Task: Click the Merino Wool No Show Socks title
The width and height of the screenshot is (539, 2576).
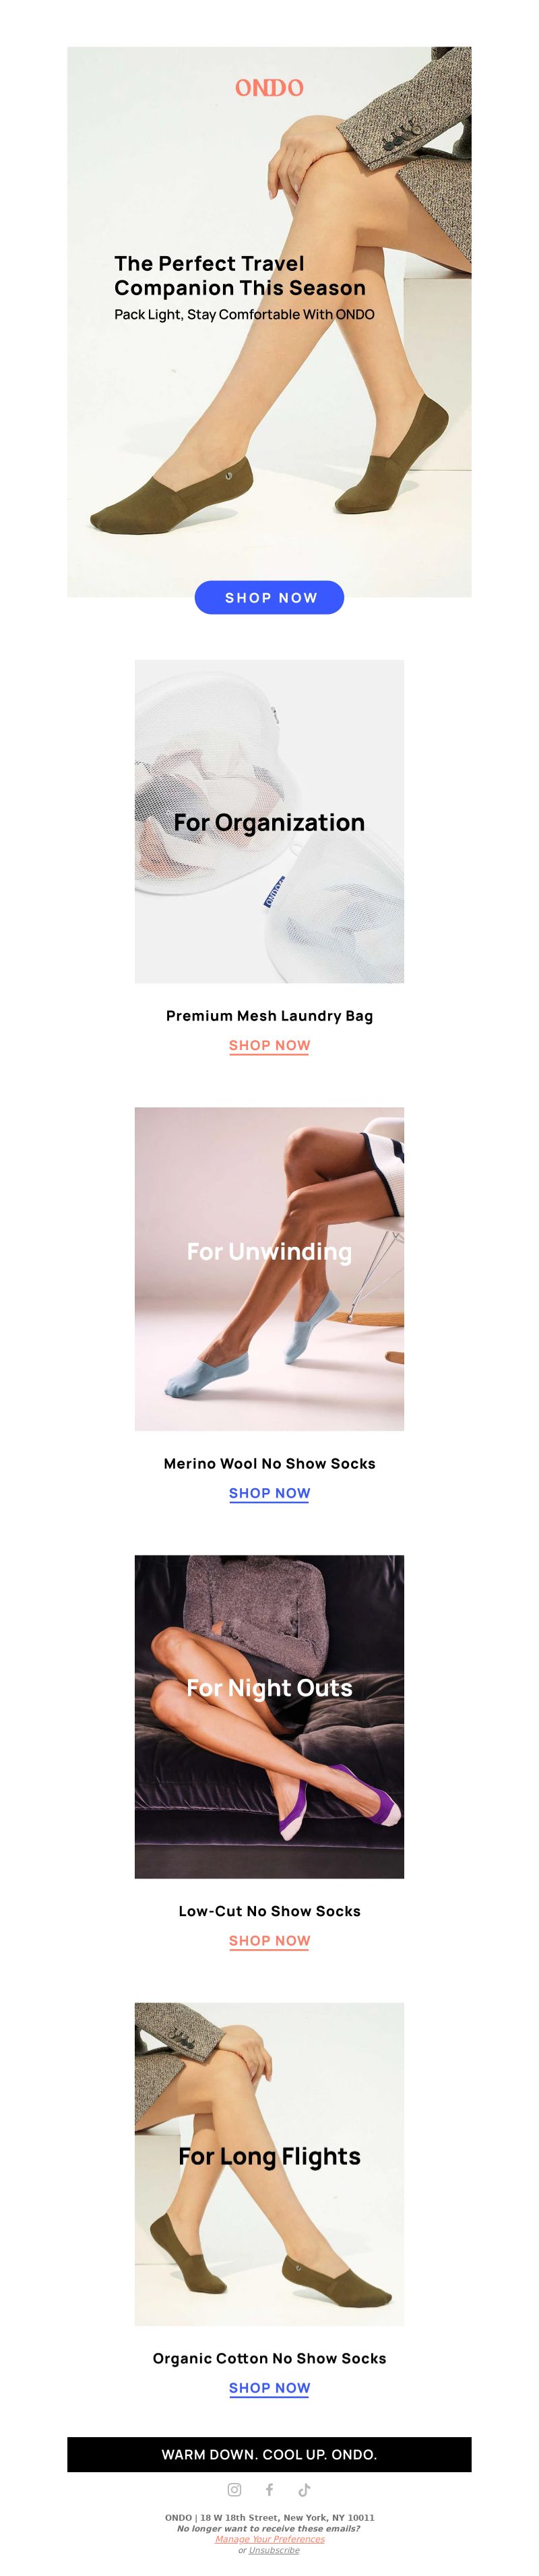Action: tap(269, 1463)
